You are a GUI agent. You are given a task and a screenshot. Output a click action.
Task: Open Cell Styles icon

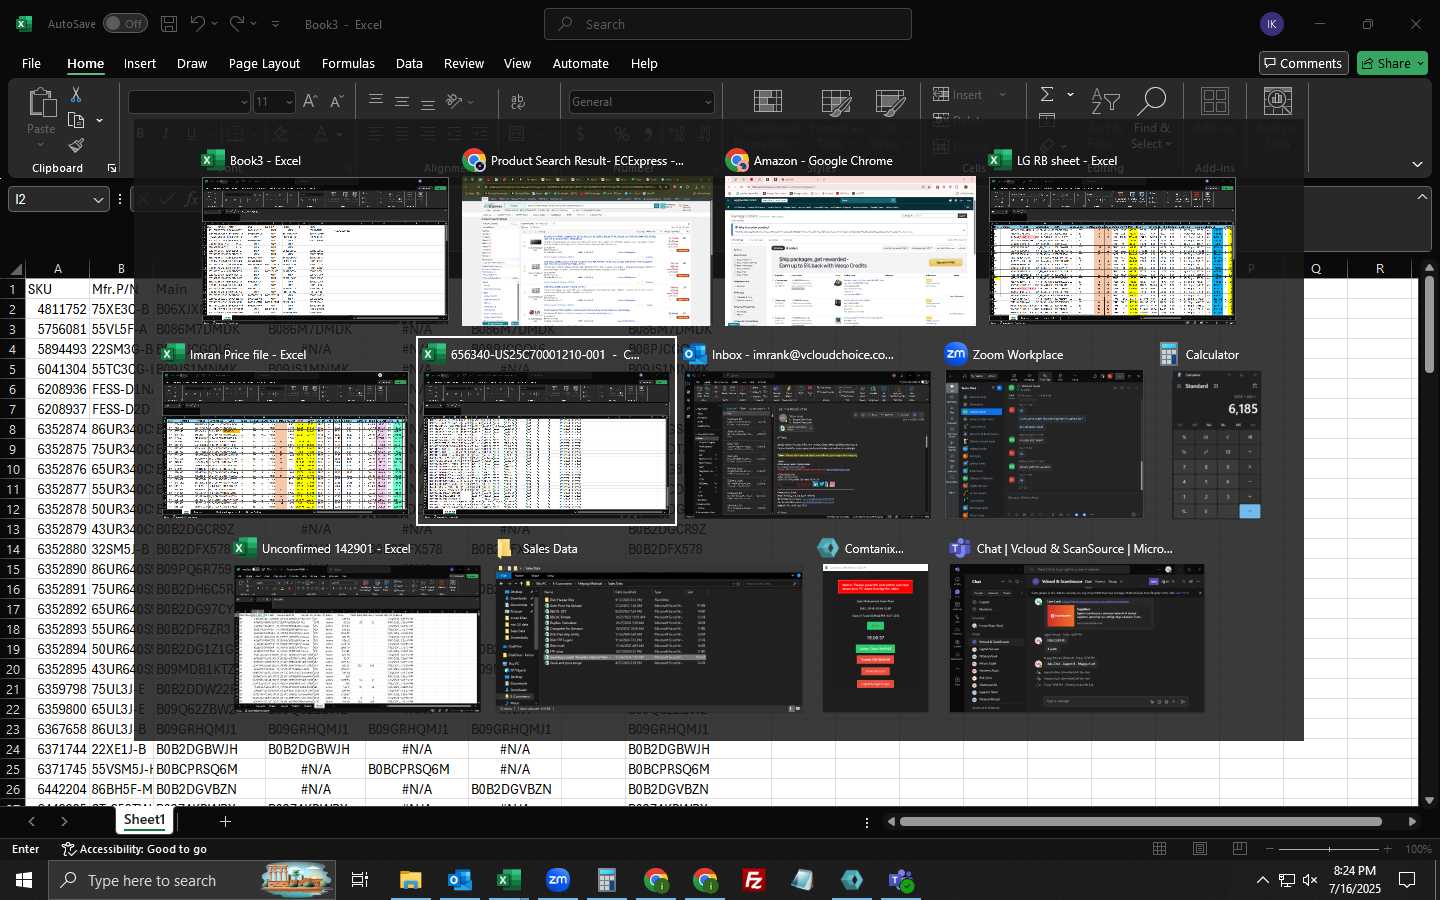(x=890, y=102)
